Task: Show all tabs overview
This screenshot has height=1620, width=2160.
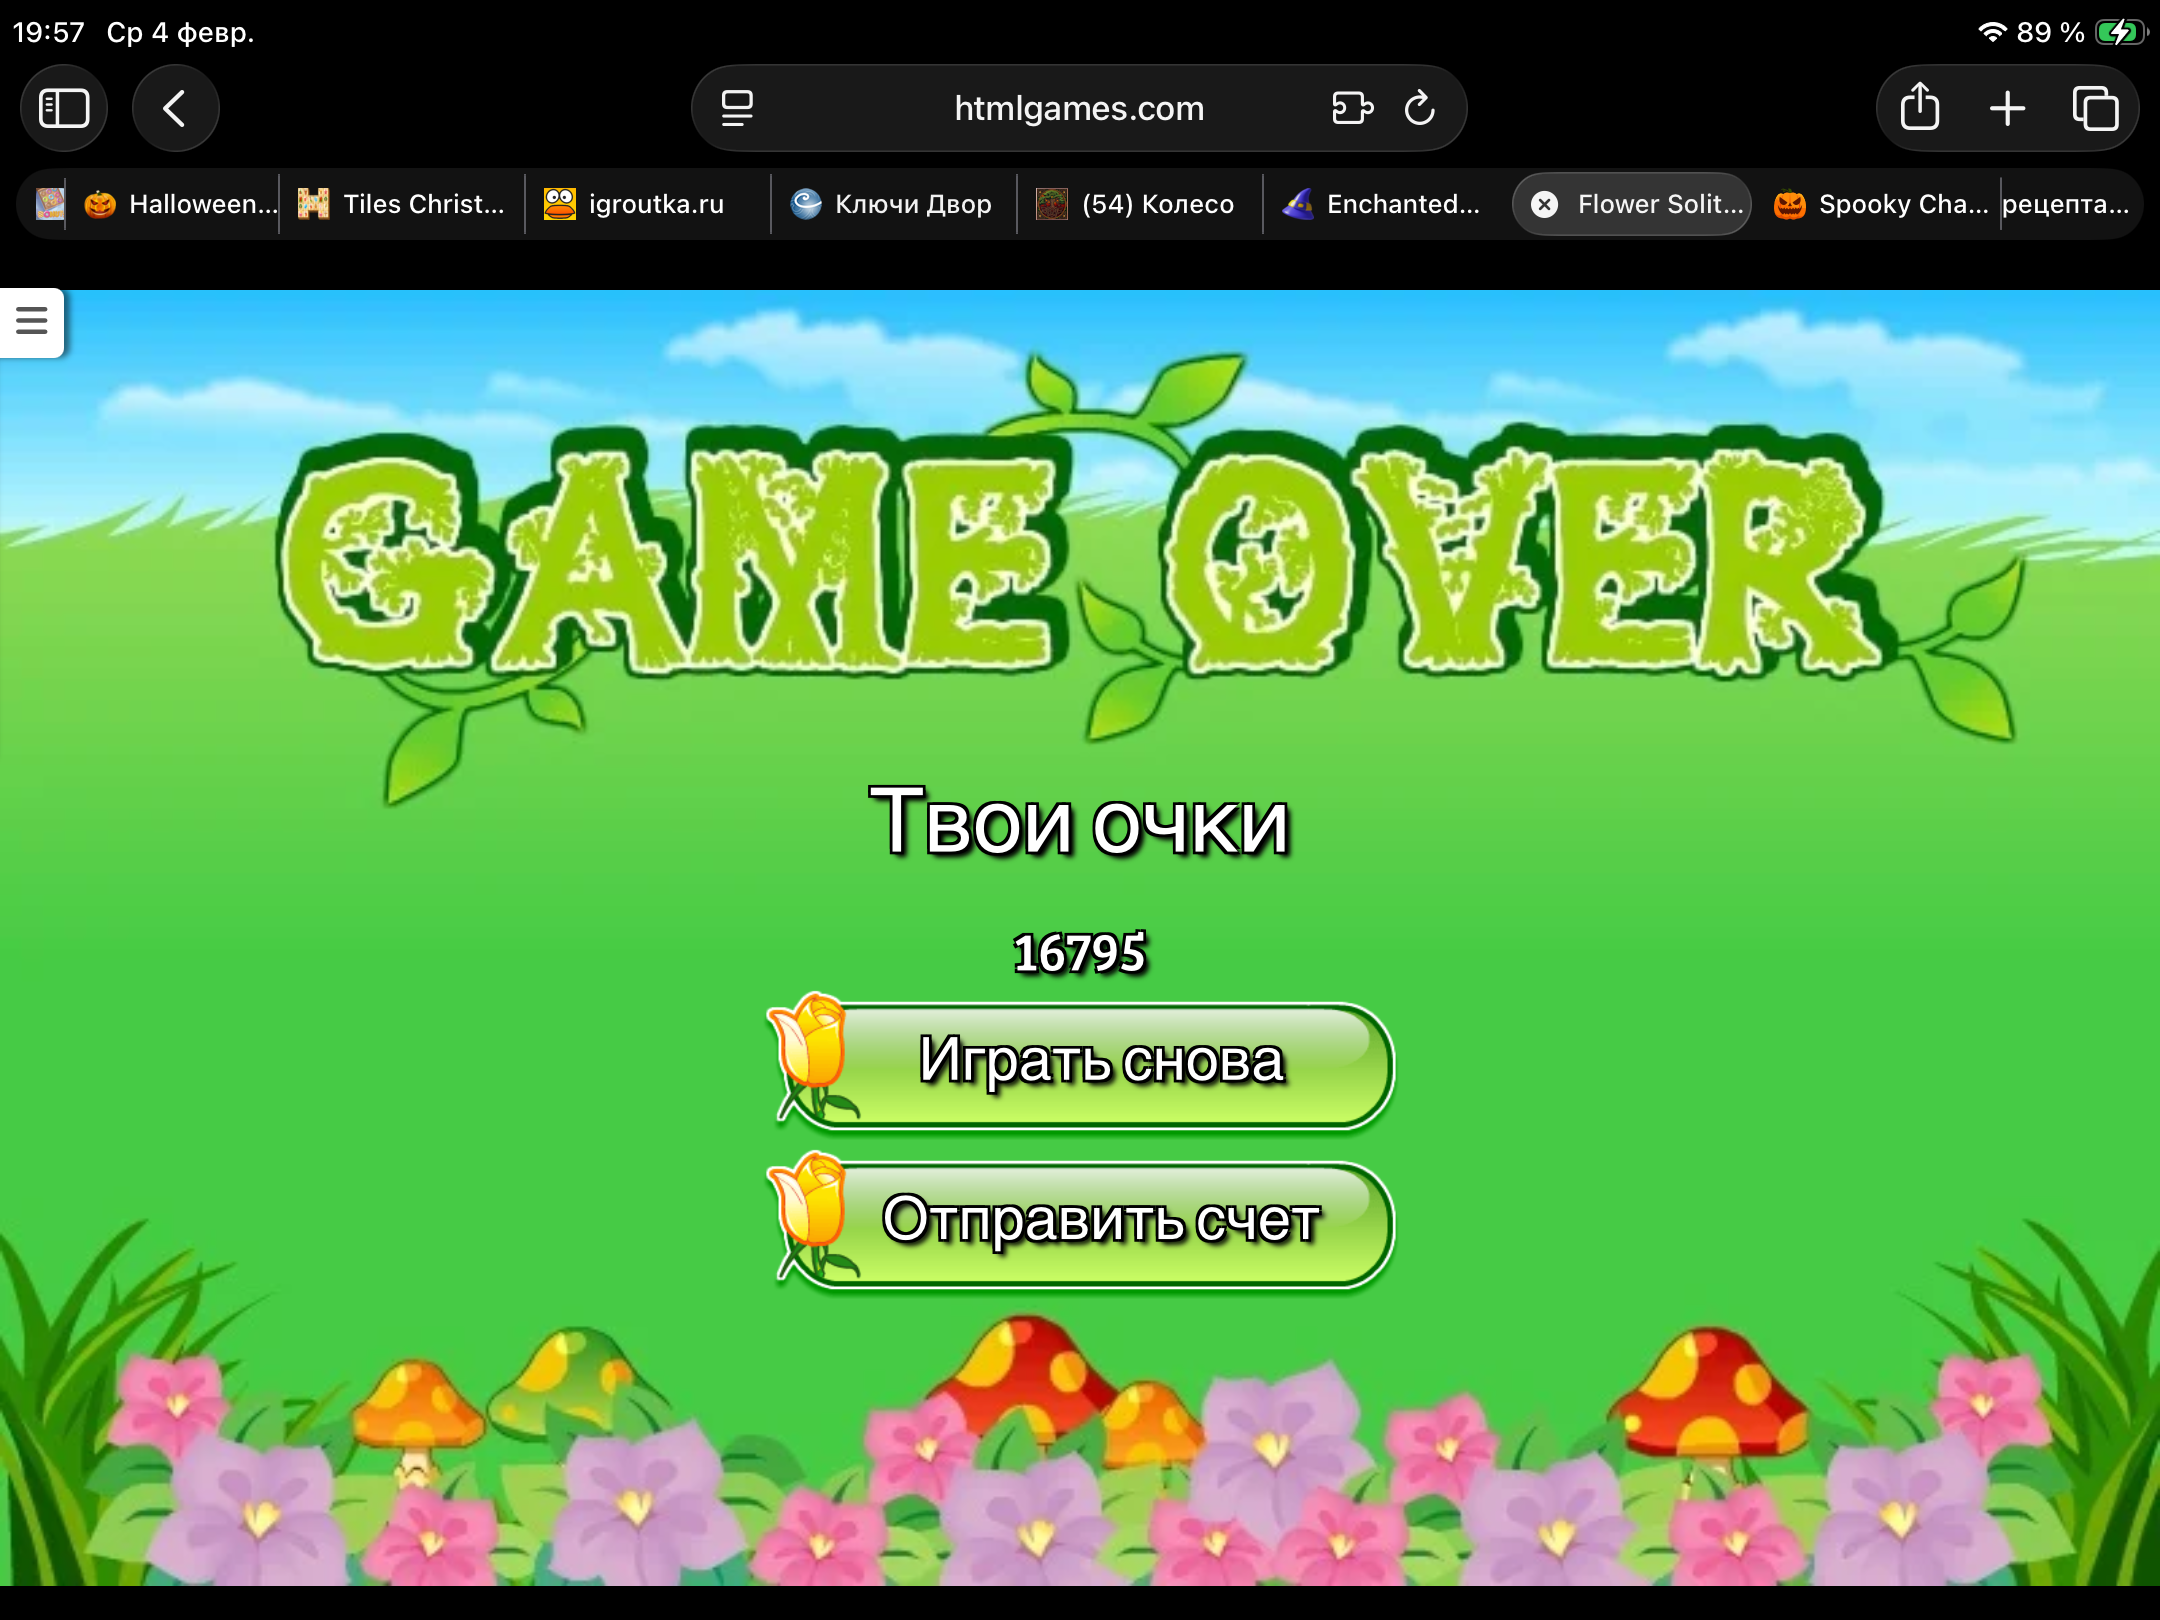Action: [x=2095, y=108]
